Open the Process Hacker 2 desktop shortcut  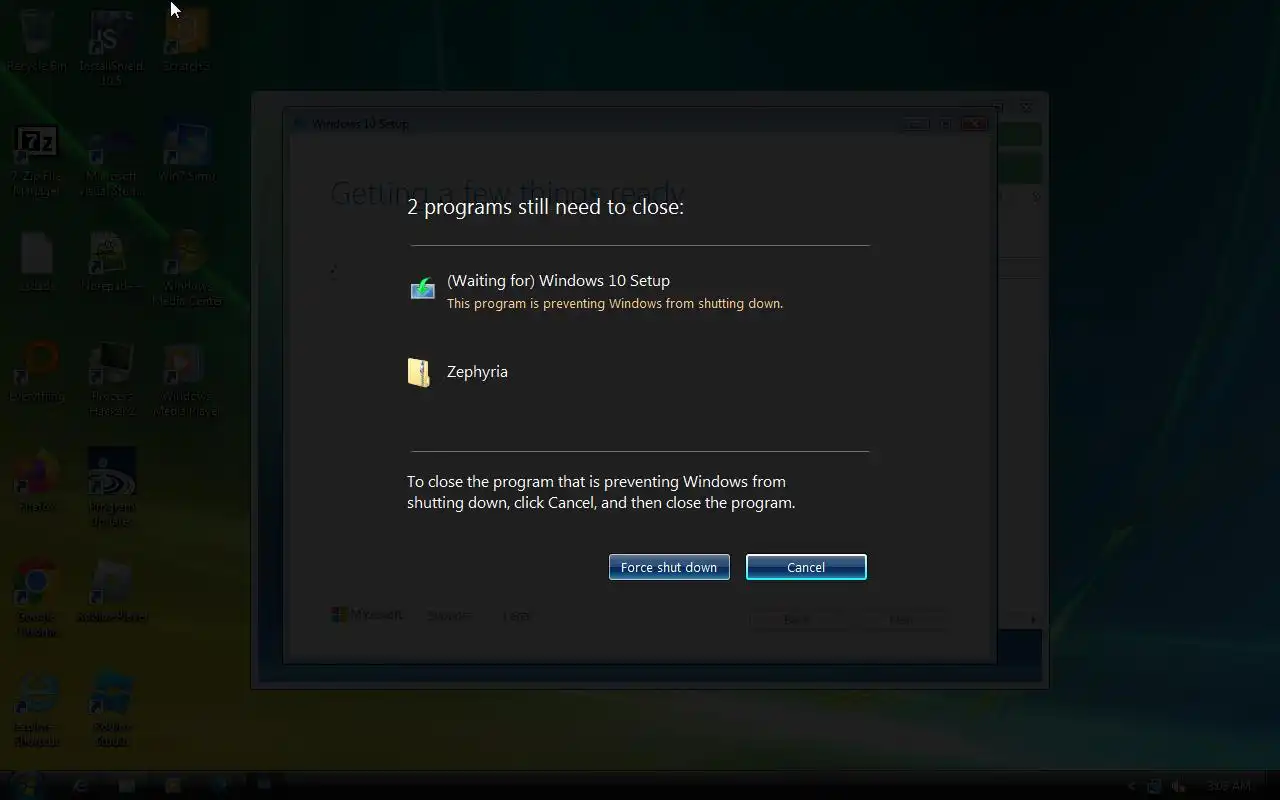[112, 380]
